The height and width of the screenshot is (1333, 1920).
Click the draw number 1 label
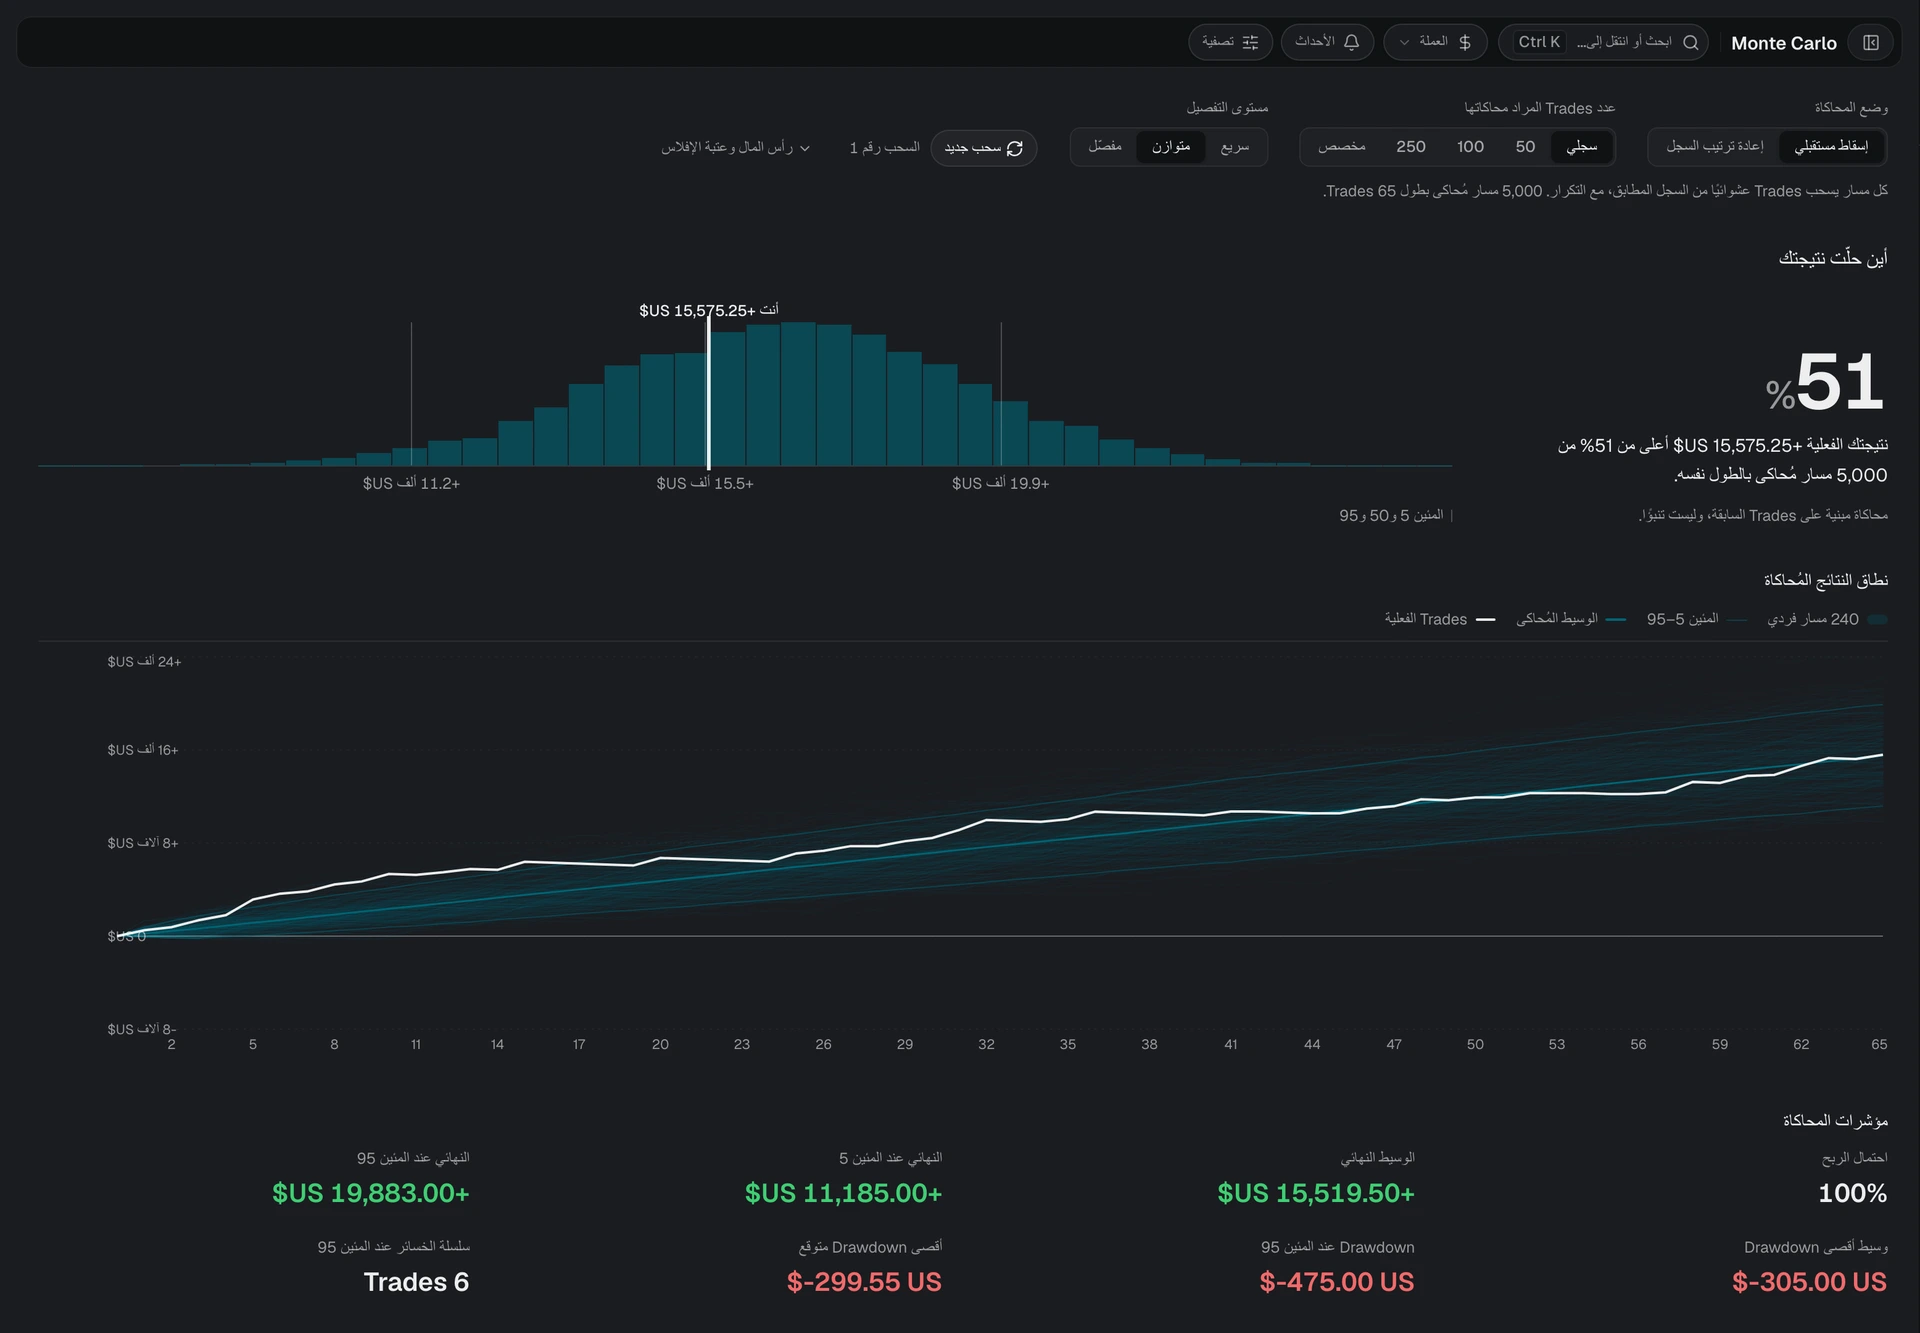click(884, 148)
